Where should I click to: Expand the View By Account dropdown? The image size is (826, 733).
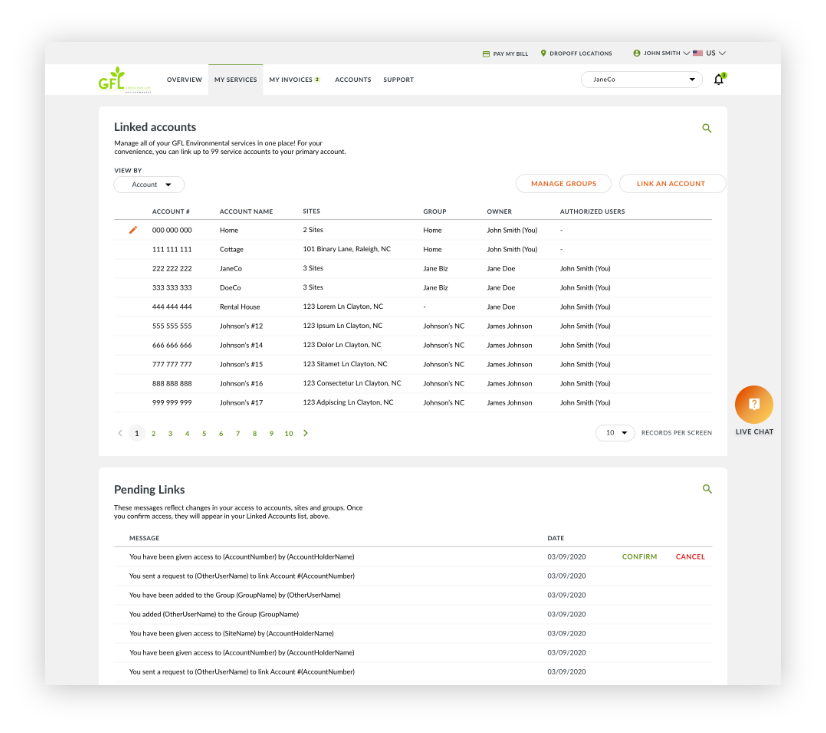(149, 184)
